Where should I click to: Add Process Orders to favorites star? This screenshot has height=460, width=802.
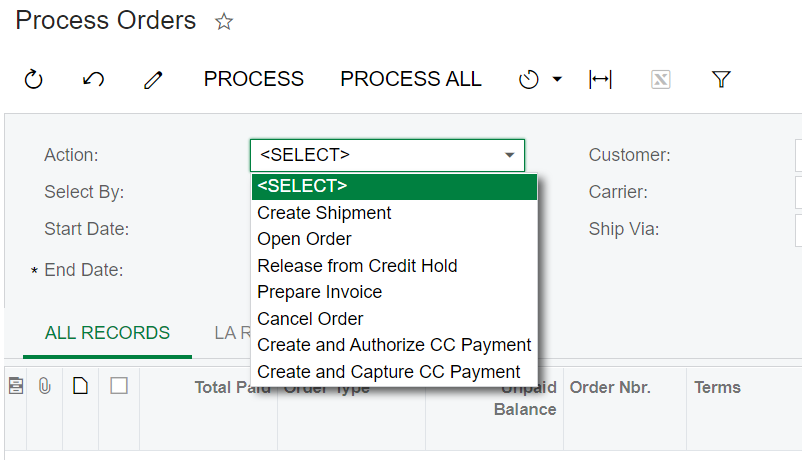(224, 21)
